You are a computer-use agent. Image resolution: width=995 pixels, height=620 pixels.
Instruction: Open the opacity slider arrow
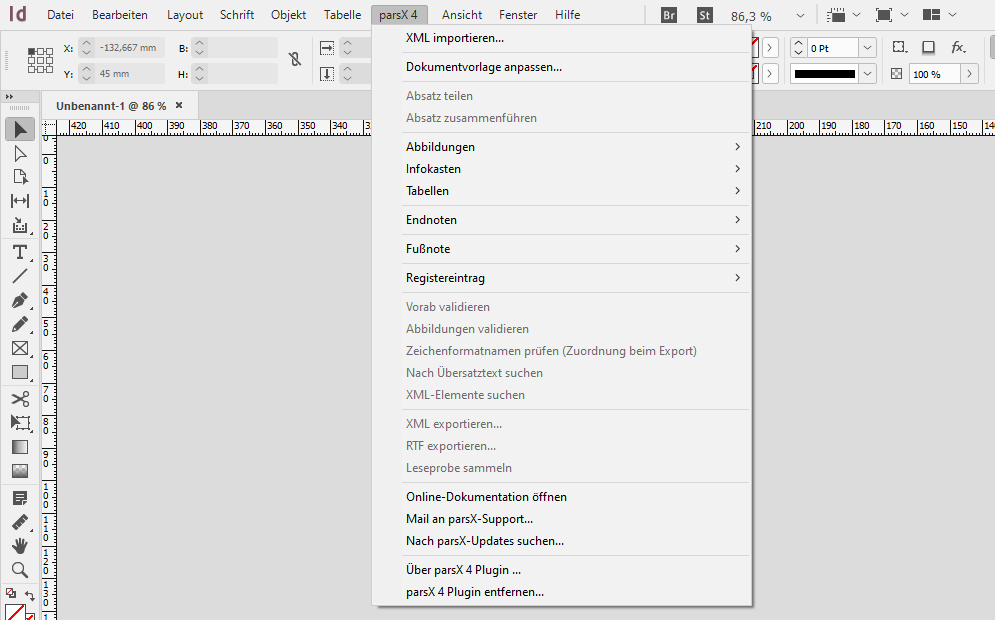pyautogui.click(x=969, y=74)
